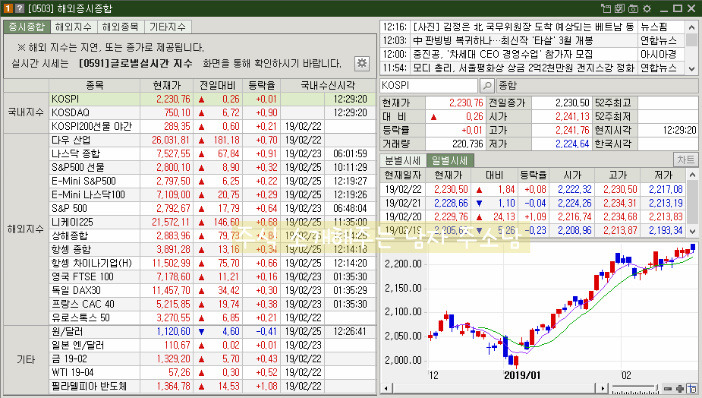
Task: Select the 유로스톡스 50 row
Action: [212, 317]
